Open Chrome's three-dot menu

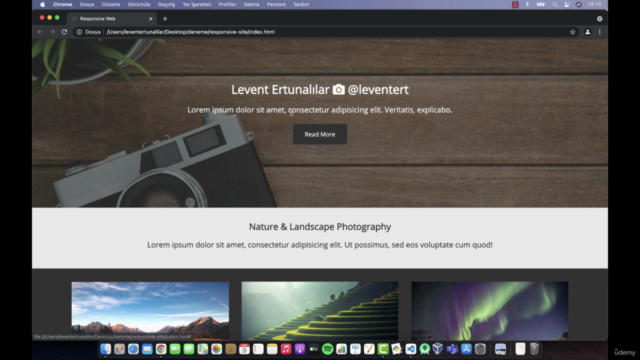(600, 32)
